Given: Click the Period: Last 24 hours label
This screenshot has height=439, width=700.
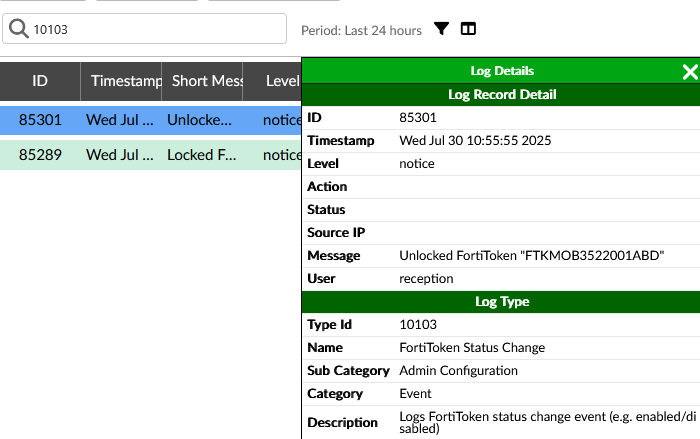Looking at the screenshot, I should [x=361, y=31].
